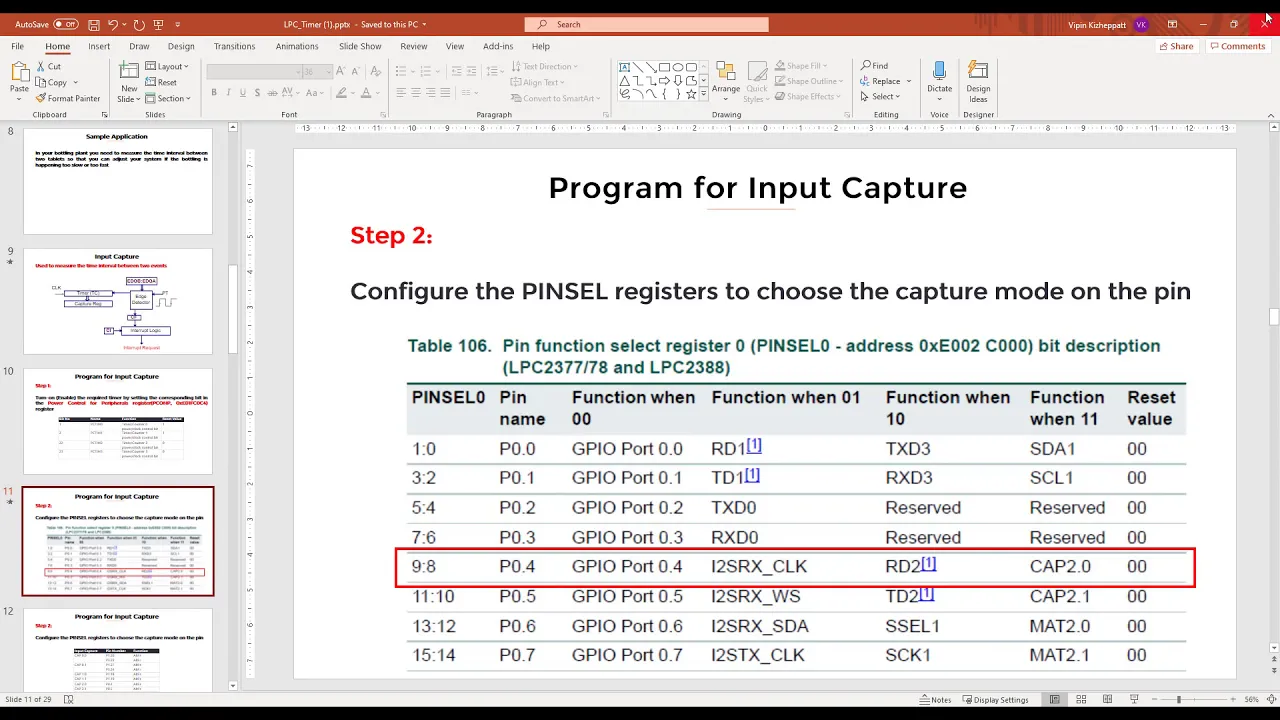Open Display Settings in status bar

995,699
